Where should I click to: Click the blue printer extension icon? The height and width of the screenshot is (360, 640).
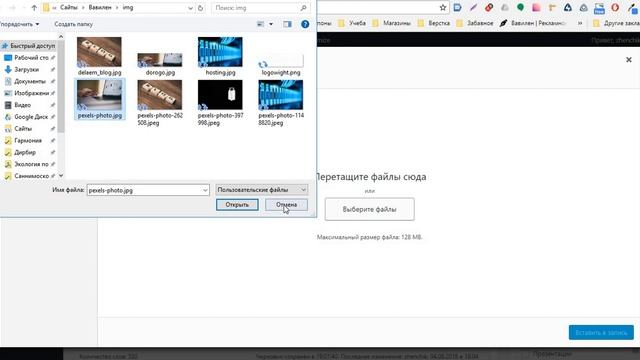click(599, 8)
